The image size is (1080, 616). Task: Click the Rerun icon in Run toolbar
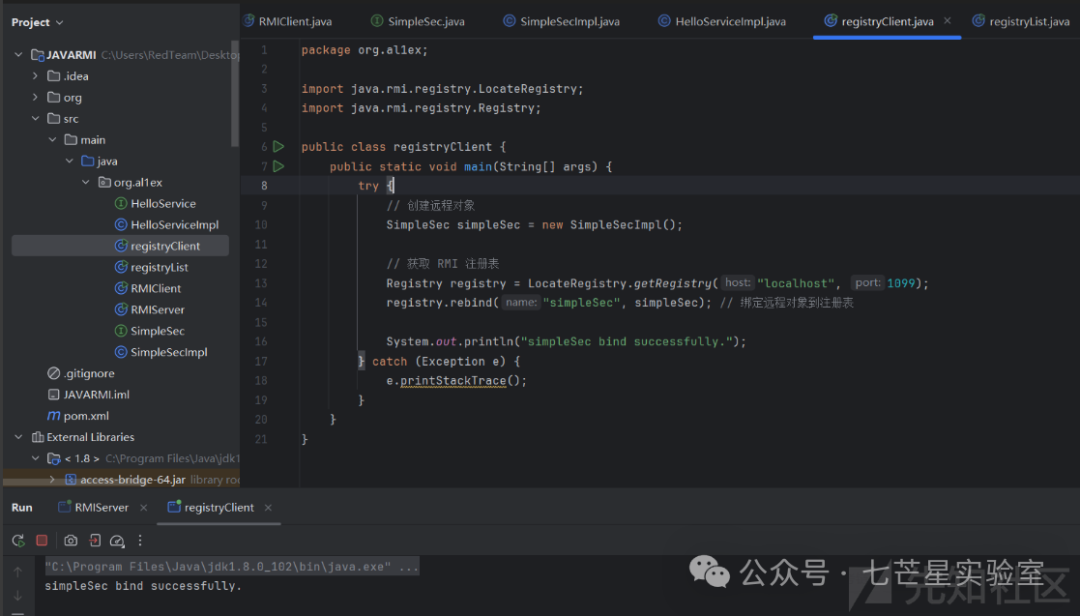pyautogui.click(x=19, y=541)
